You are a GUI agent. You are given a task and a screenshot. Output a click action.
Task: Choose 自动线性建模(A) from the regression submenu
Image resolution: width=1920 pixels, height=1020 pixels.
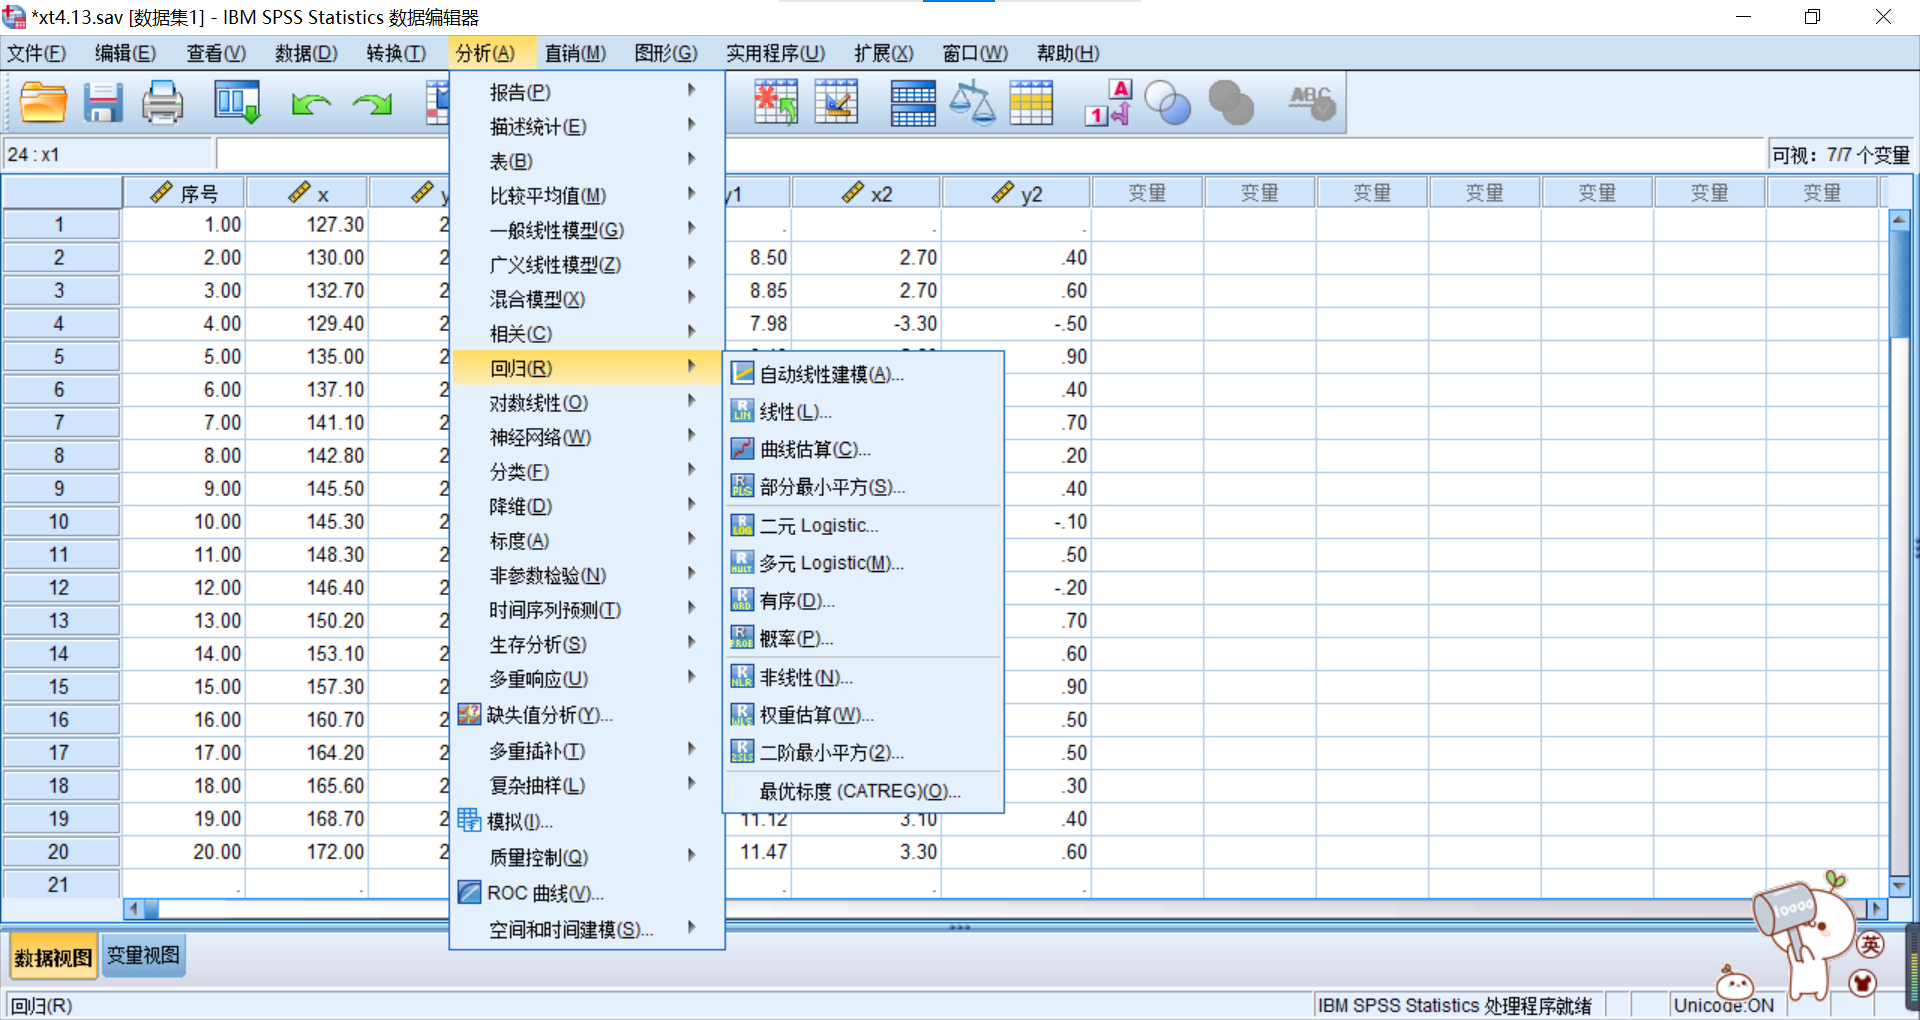click(863, 374)
